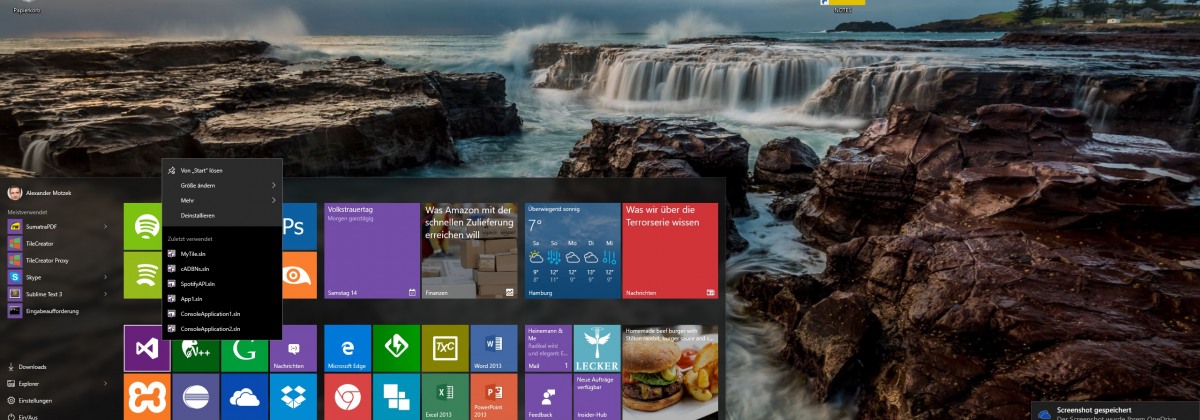Open the red Nachrichten Terrorserie tile
Viewport: 1200px width, 420px height.
(671, 251)
